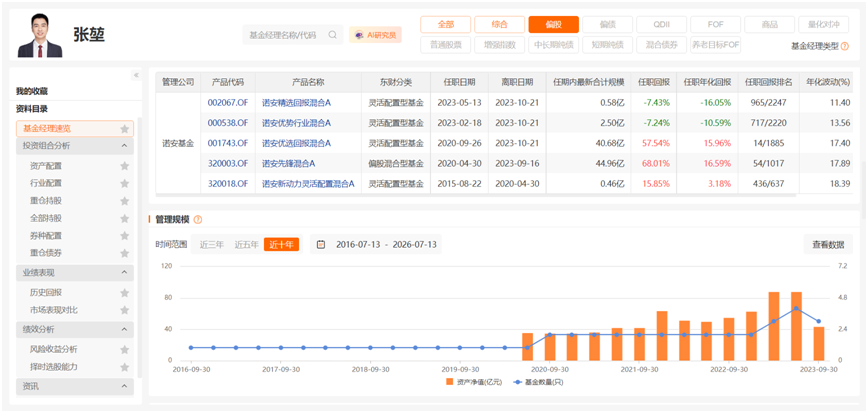Screen dimensions: 868x413
Task: Select the 增强指数 sub-filter
Action: click(499, 45)
